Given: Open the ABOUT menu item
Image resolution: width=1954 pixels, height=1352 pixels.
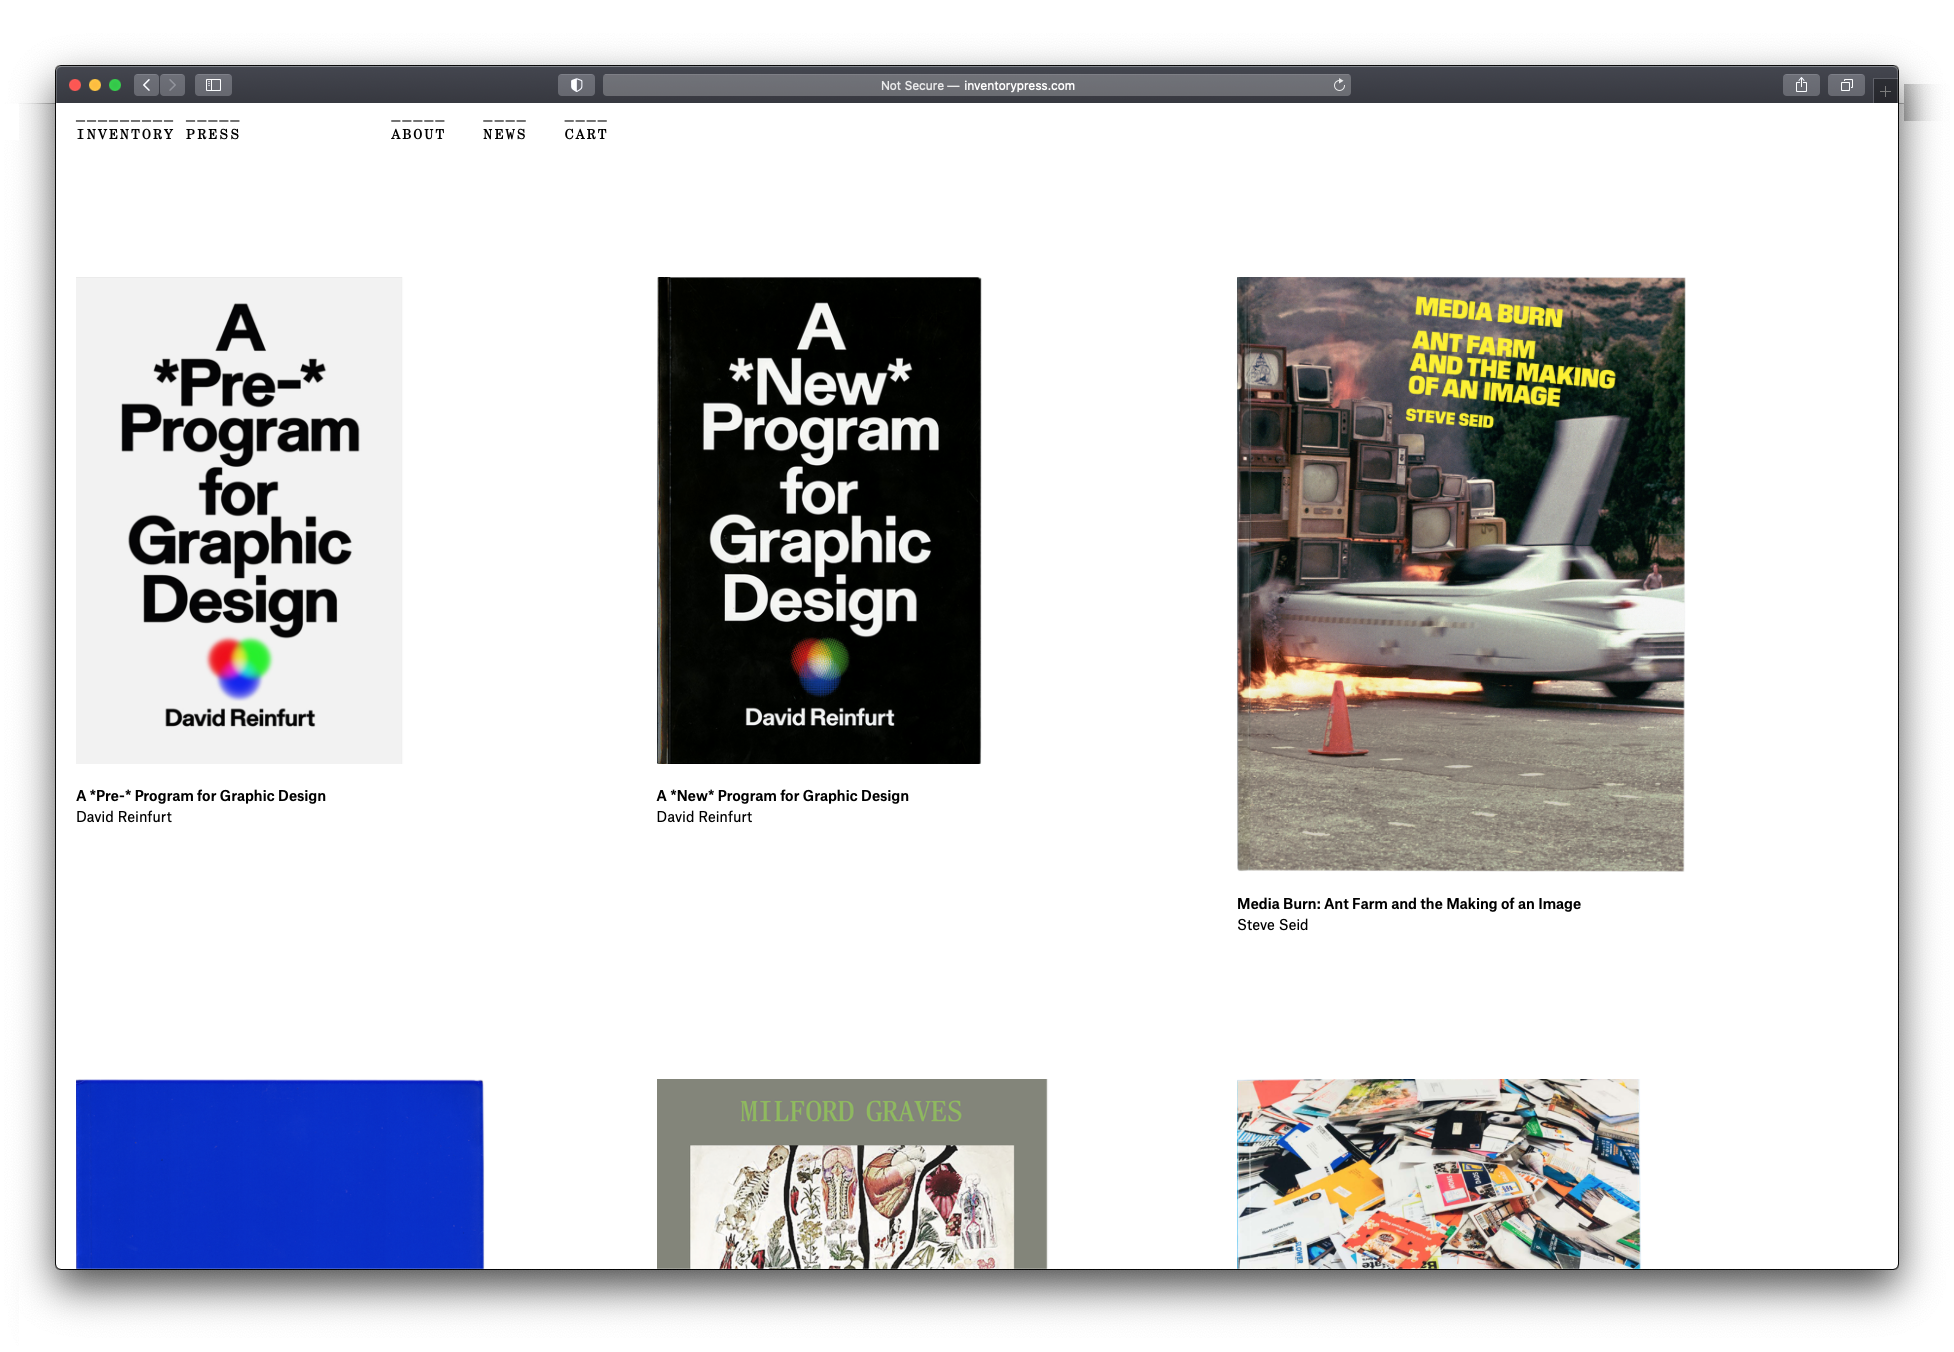Looking at the screenshot, I should pyautogui.click(x=418, y=133).
